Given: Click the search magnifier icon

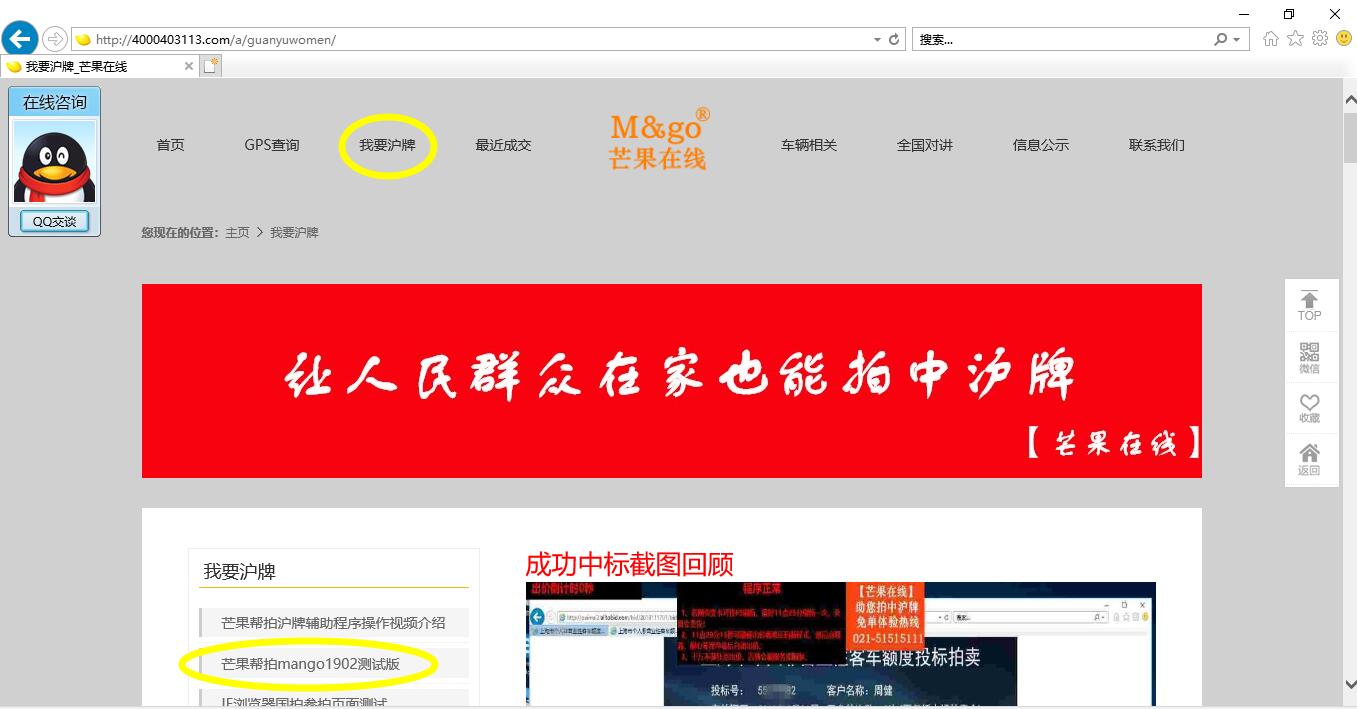Looking at the screenshot, I should click(1220, 40).
